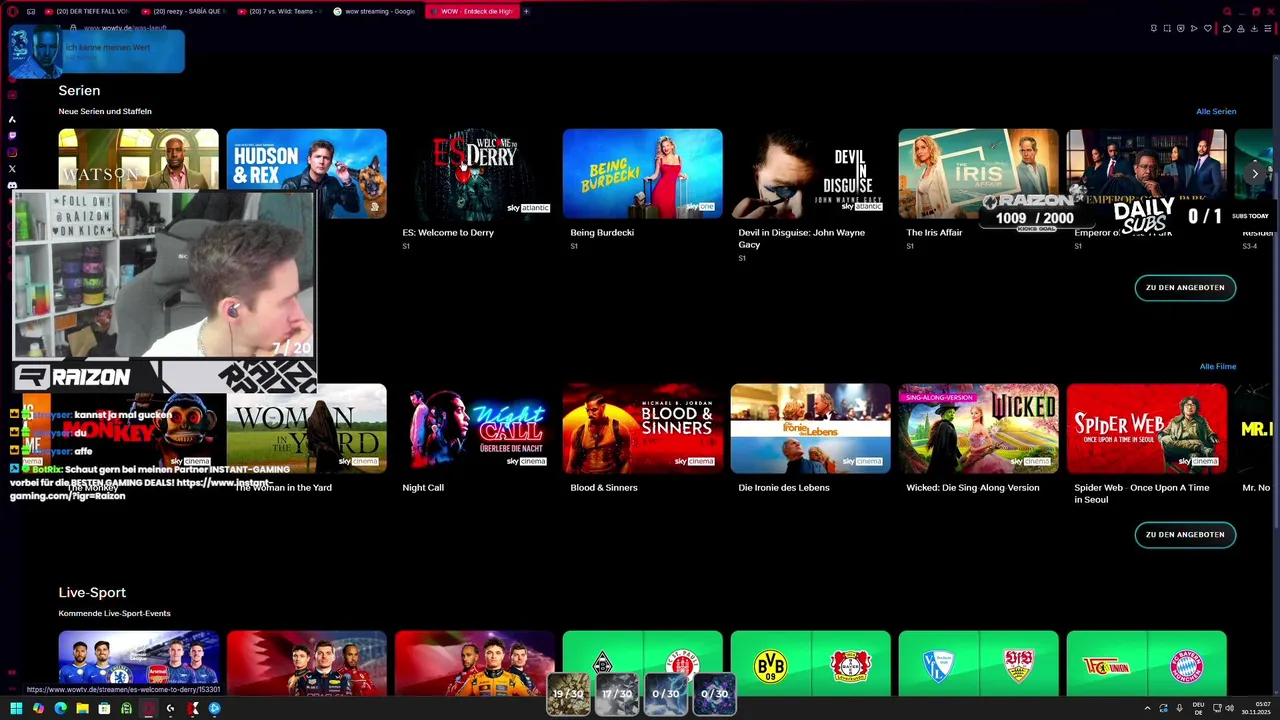This screenshot has height=720, width=1280.
Task: Open the Hudson & Rex series thumbnail
Action: coord(306,173)
